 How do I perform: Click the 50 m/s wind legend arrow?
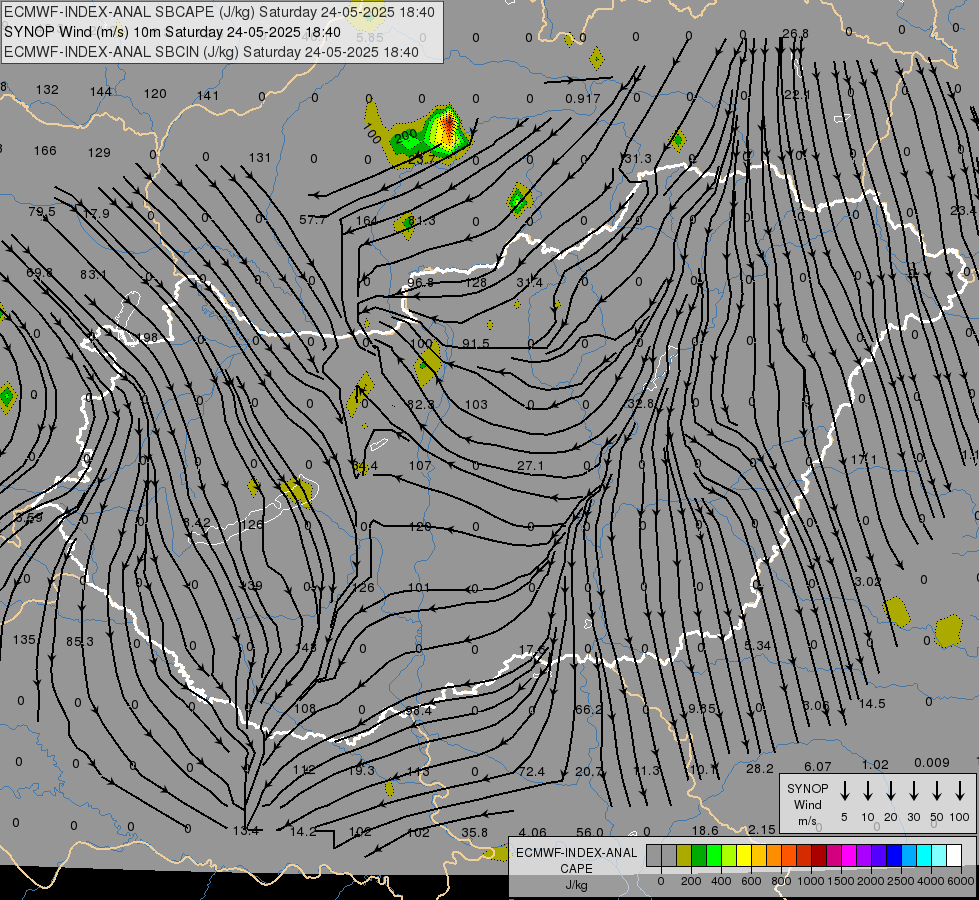pyautogui.click(x=937, y=791)
